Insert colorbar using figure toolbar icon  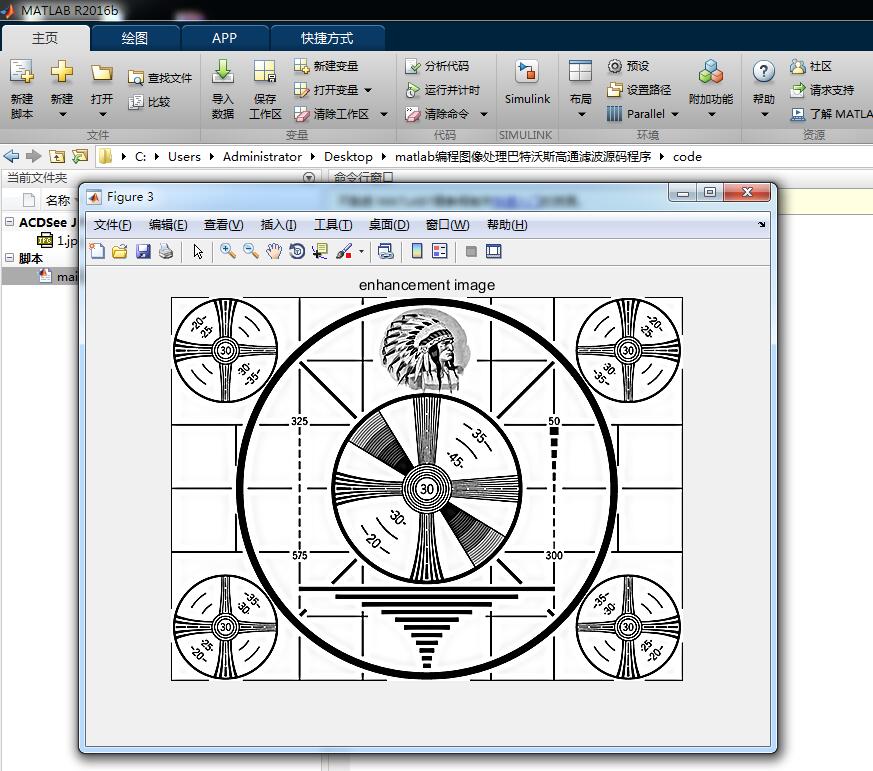[416, 252]
